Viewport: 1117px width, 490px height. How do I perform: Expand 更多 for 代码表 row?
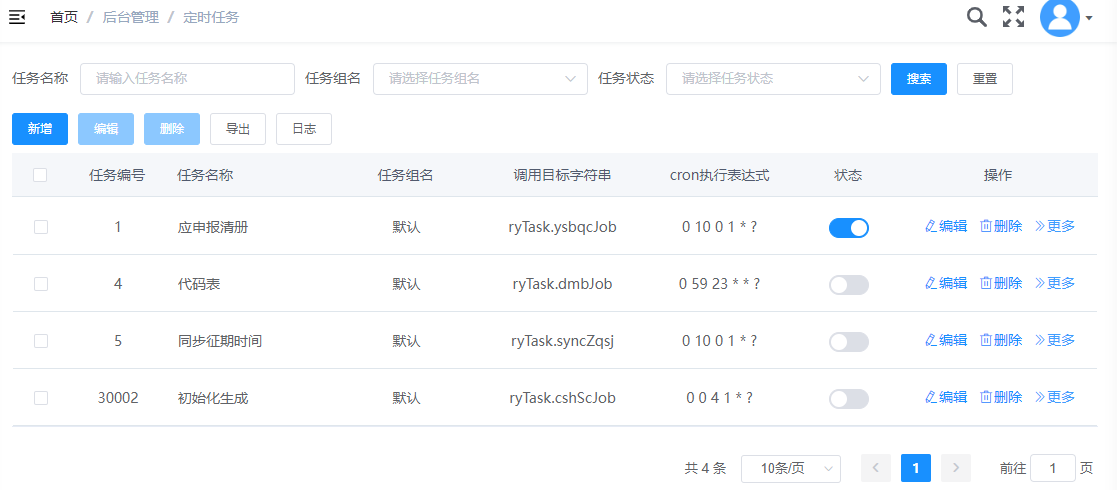(1054, 283)
